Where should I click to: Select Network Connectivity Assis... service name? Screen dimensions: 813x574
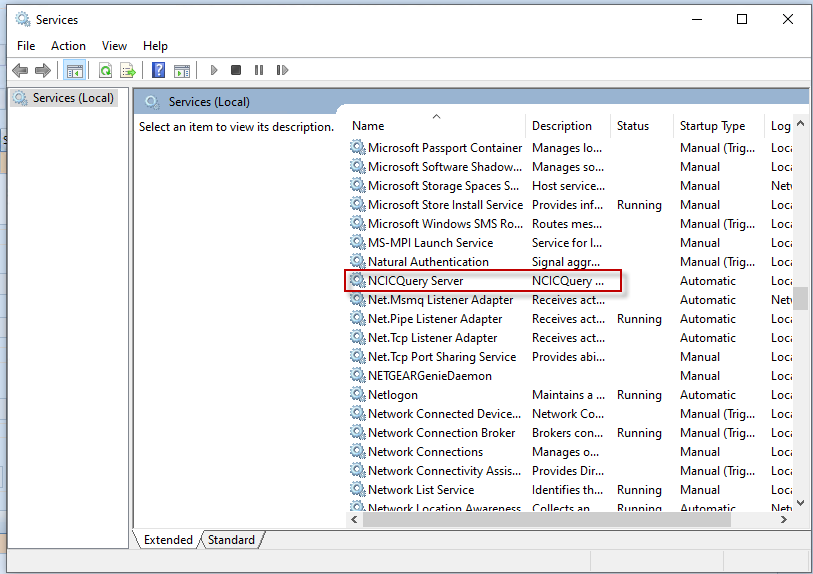coord(444,471)
